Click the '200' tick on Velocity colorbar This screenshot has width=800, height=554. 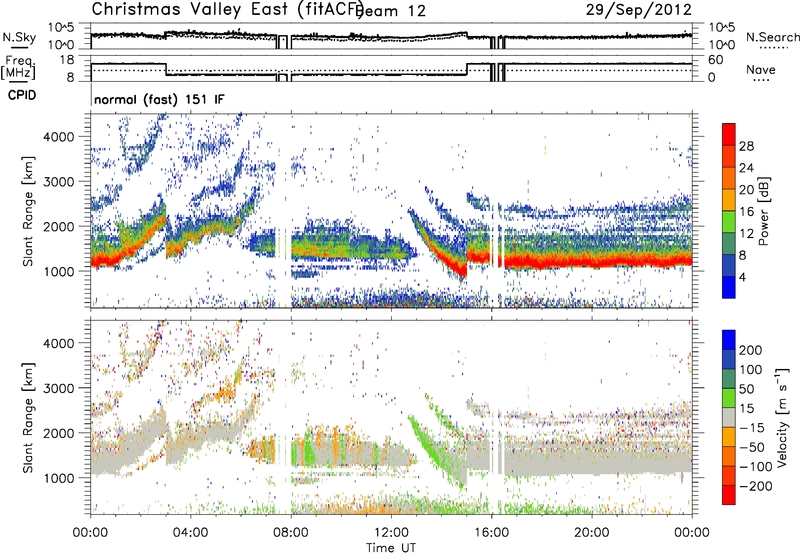(x=751, y=350)
